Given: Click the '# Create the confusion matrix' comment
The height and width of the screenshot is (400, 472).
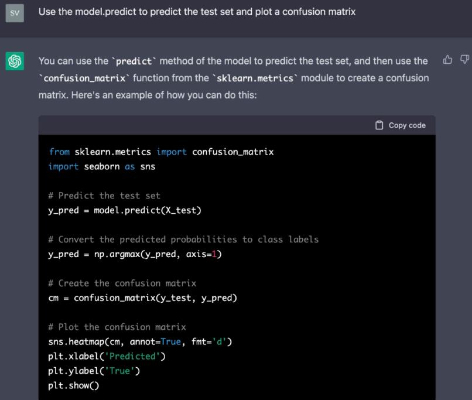Looking at the screenshot, I should (x=122, y=283).
